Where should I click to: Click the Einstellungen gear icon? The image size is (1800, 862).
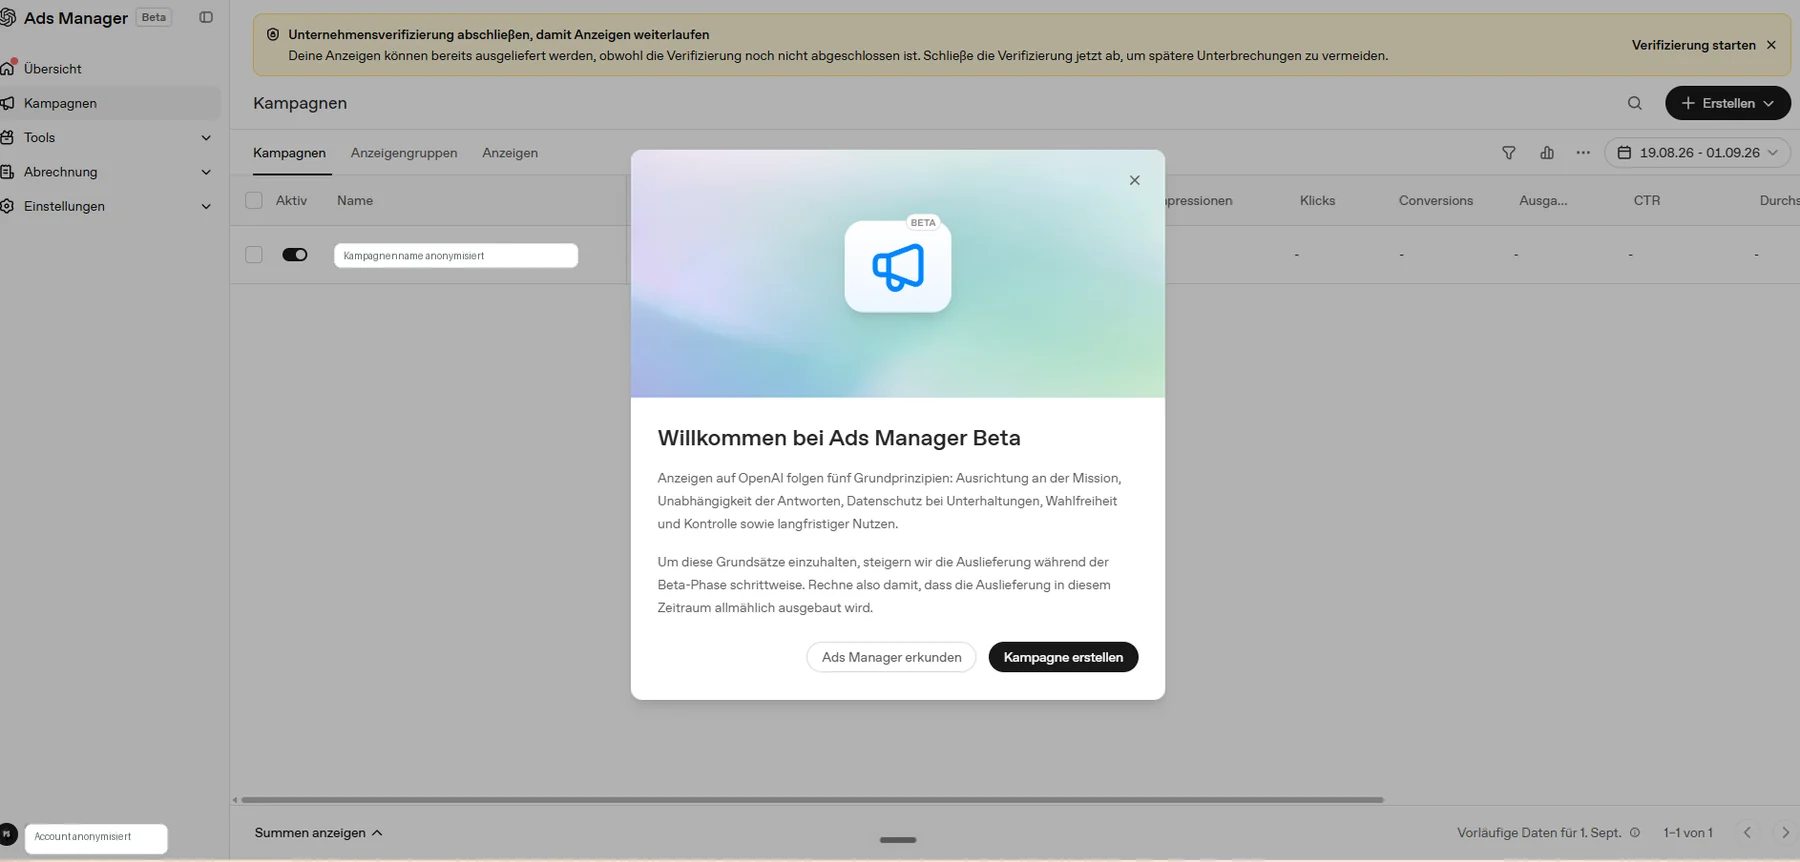(x=8, y=206)
